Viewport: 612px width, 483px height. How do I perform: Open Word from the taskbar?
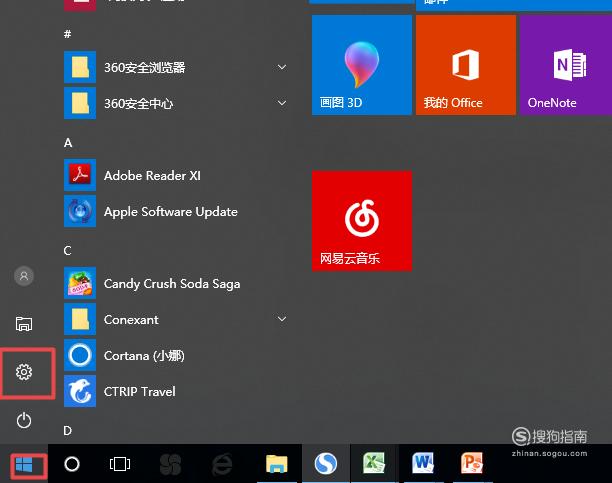click(423, 463)
